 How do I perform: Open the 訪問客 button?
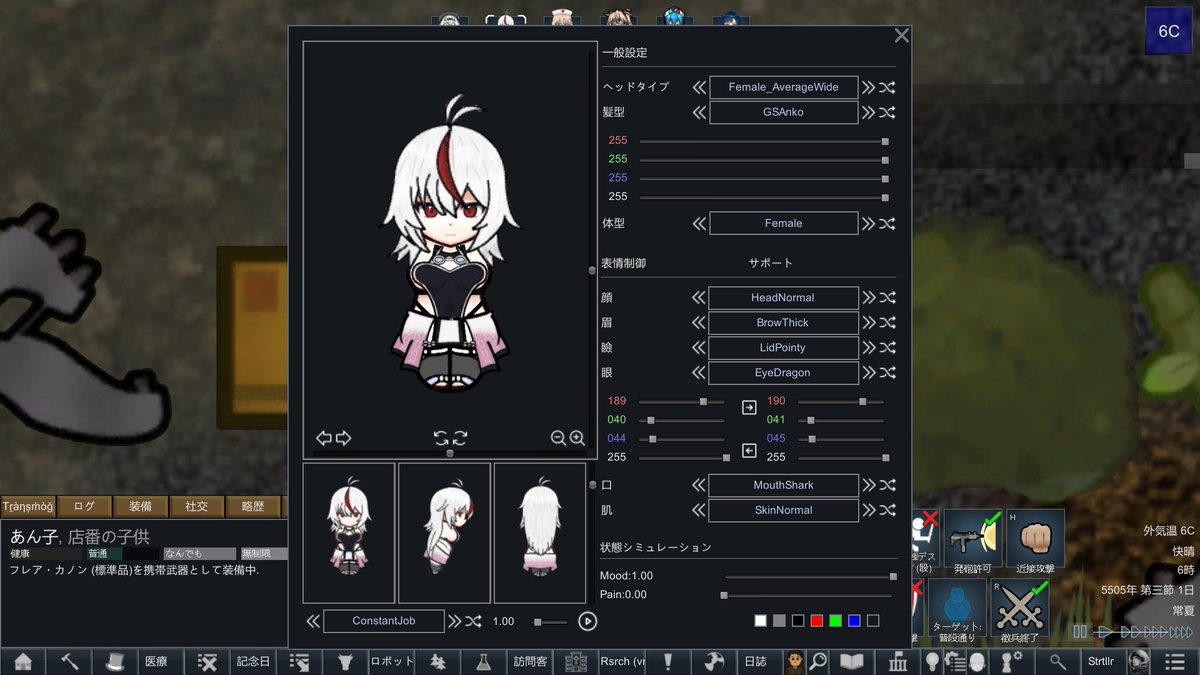(x=530, y=661)
